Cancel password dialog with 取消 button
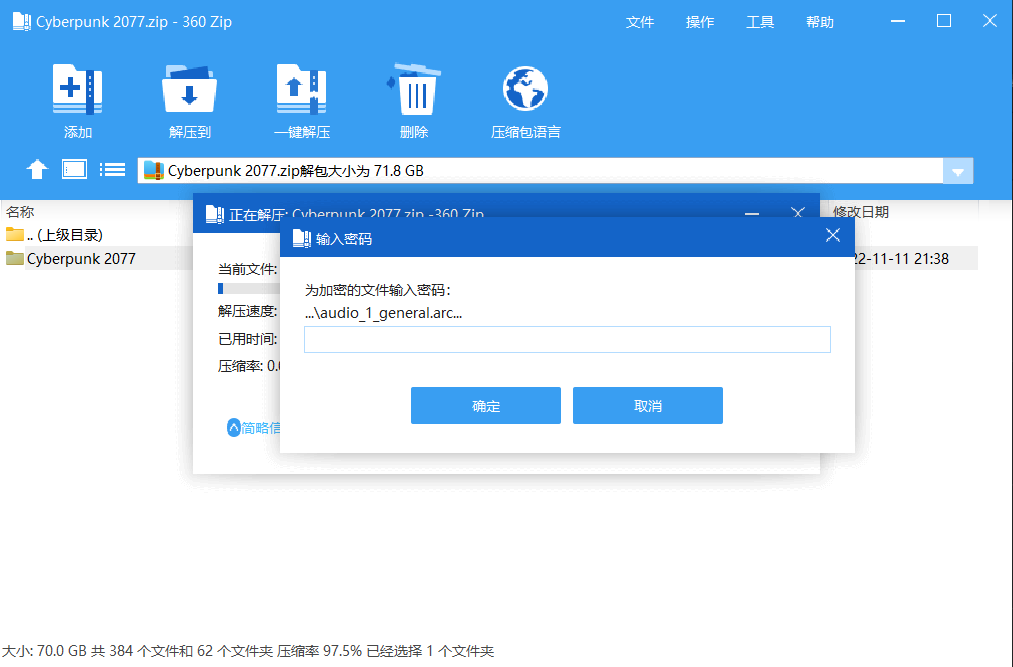This screenshot has height=667, width=1013. (x=648, y=405)
